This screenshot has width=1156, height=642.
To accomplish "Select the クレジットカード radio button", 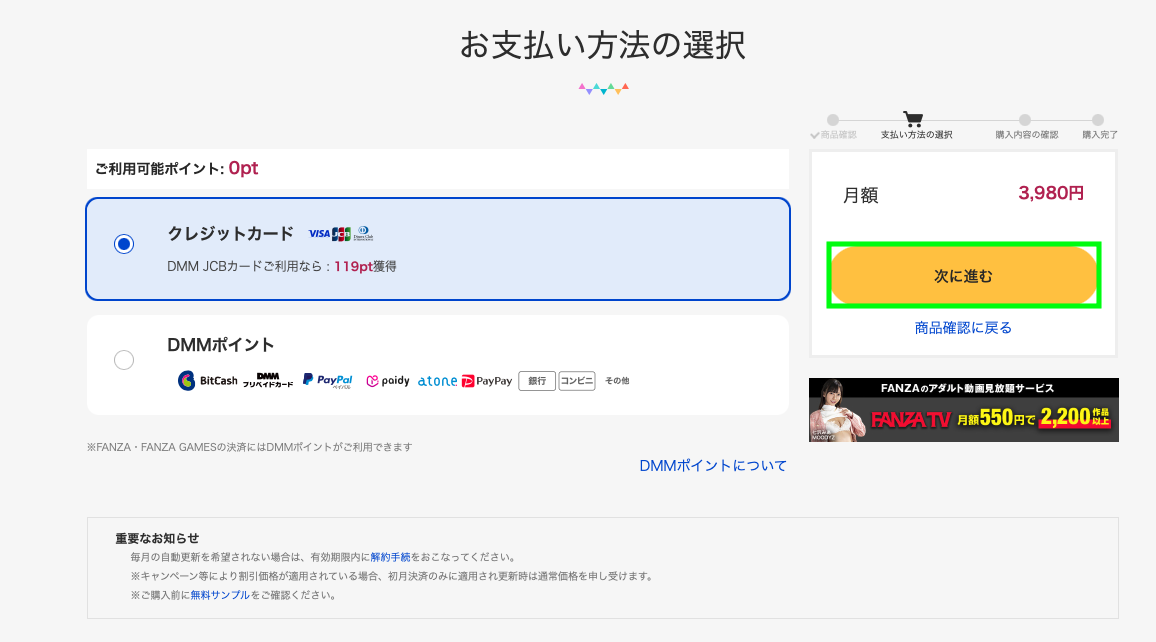I will 124,244.
